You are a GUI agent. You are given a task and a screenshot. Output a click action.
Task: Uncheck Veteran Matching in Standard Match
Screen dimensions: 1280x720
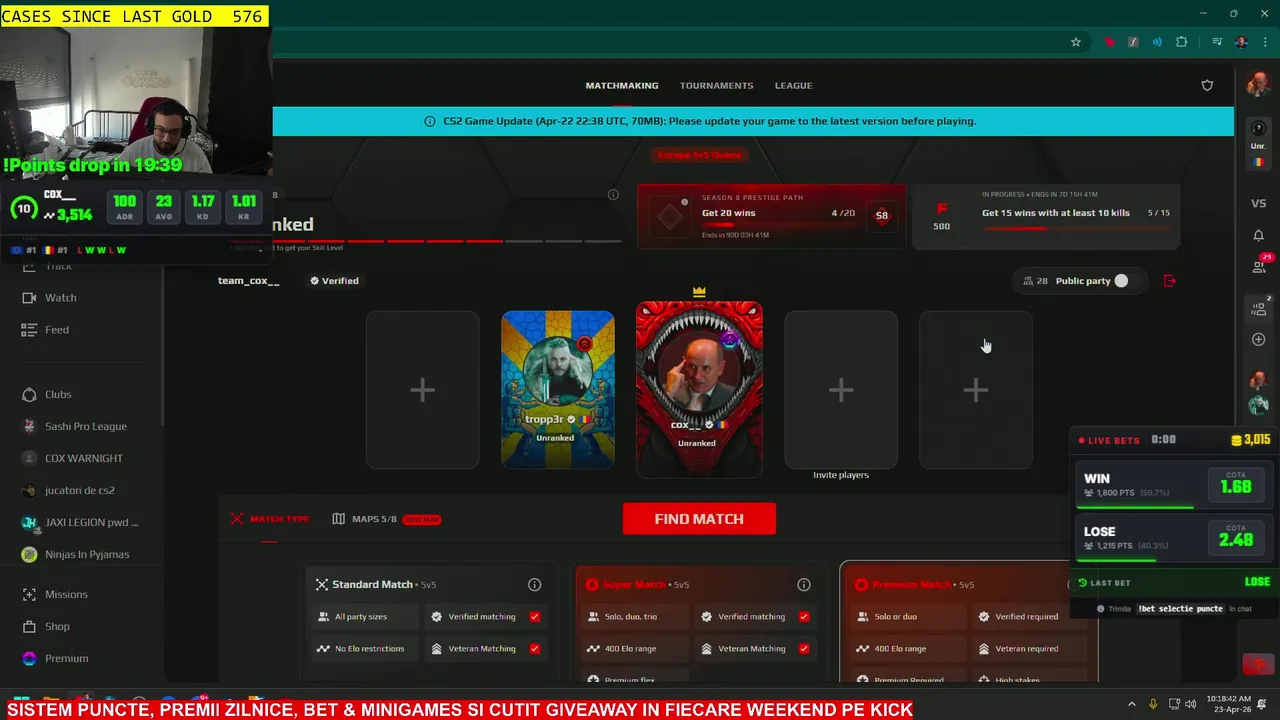click(x=534, y=649)
